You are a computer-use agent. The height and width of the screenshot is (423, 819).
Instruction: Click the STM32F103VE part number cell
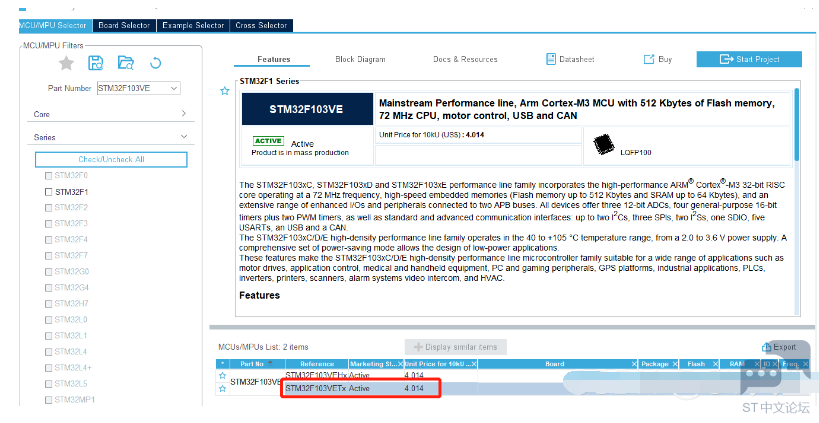(x=255, y=382)
